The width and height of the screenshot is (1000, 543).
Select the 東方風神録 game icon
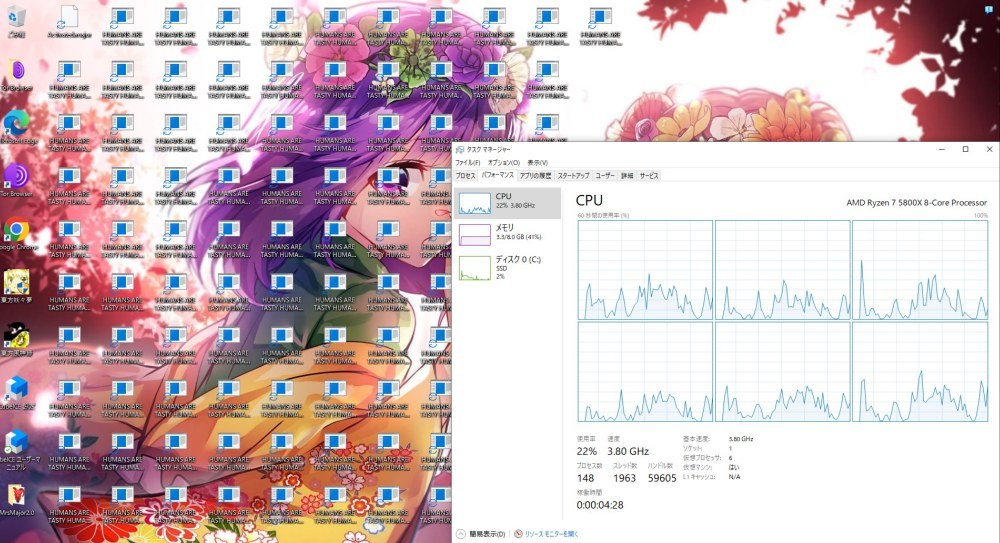[x=17, y=339]
